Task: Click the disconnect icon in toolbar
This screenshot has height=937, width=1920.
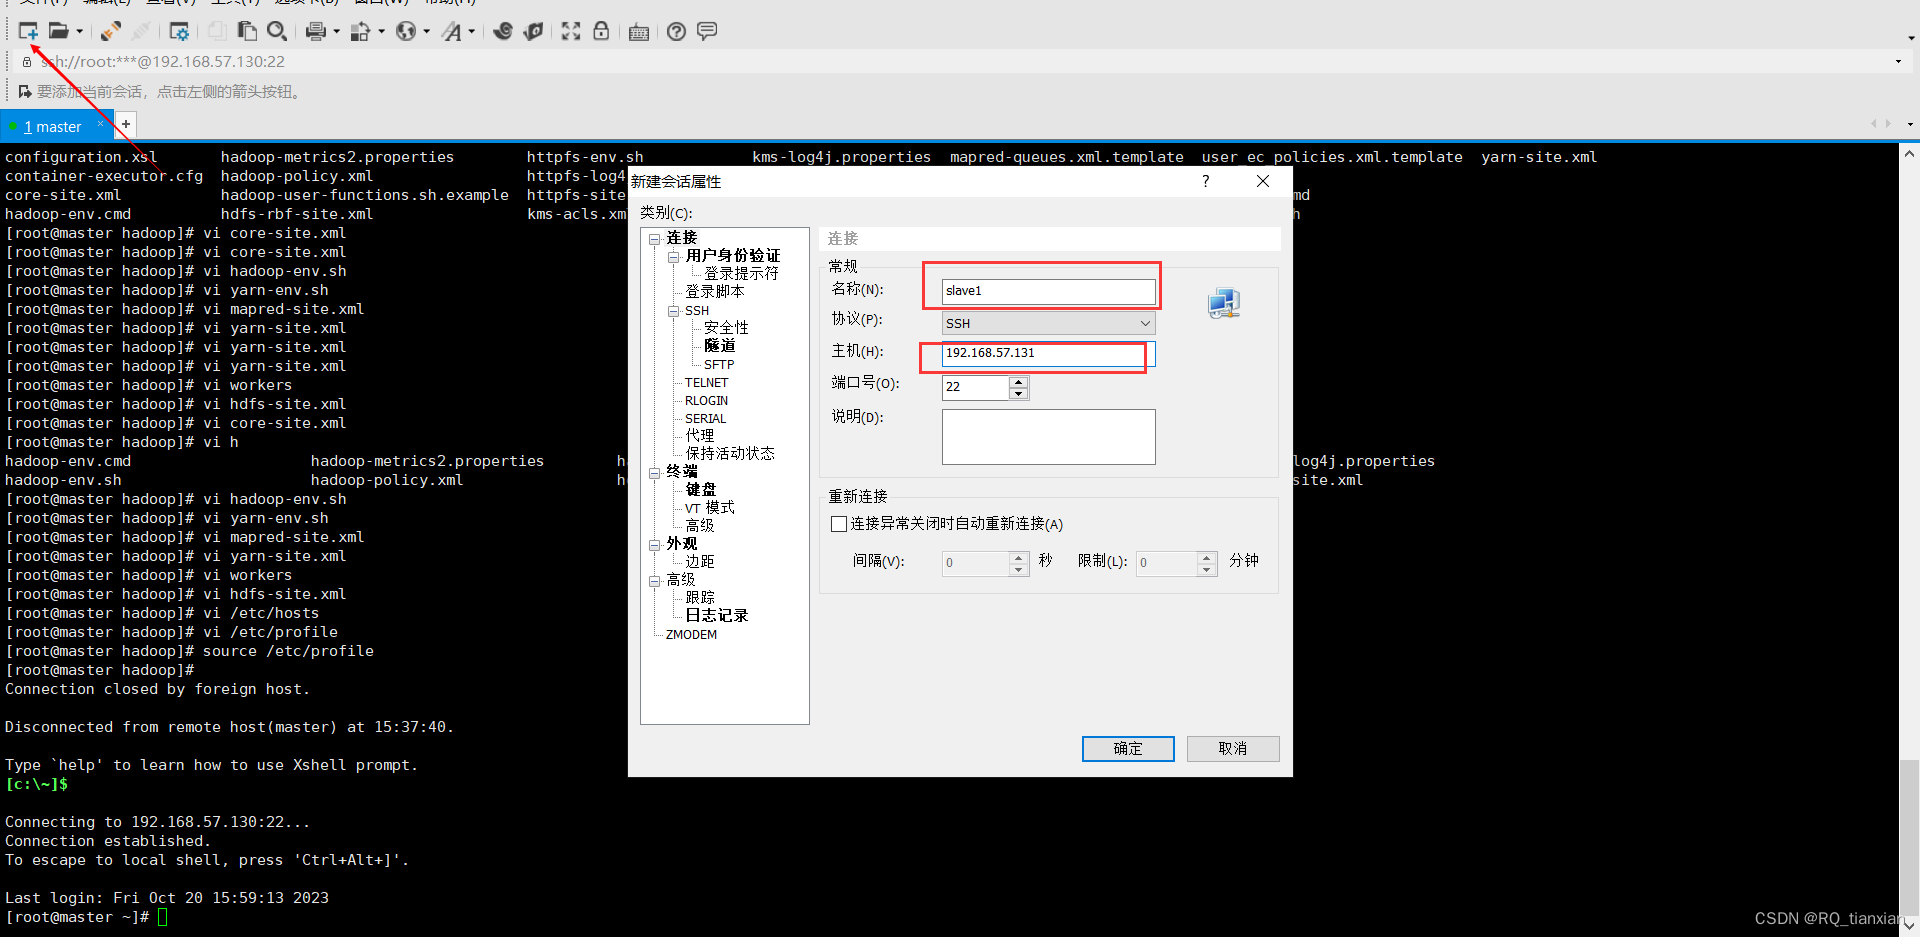Action: pos(141,31)
